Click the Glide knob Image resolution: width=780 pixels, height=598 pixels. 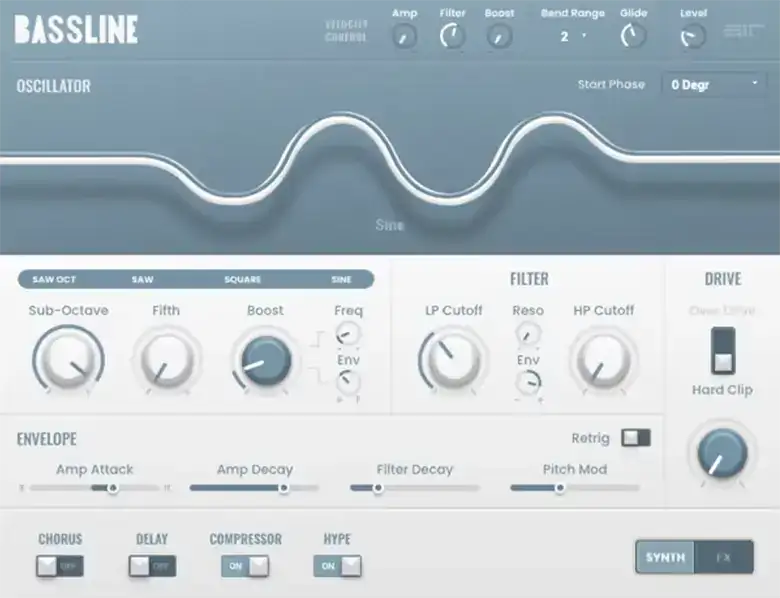pyautogui.click(x=633, y=35)
